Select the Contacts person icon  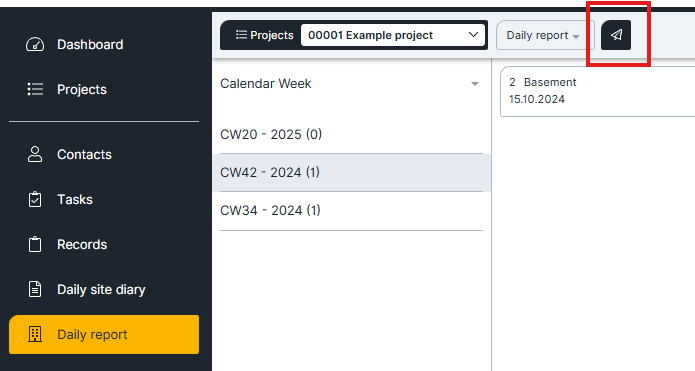(35, 154)
